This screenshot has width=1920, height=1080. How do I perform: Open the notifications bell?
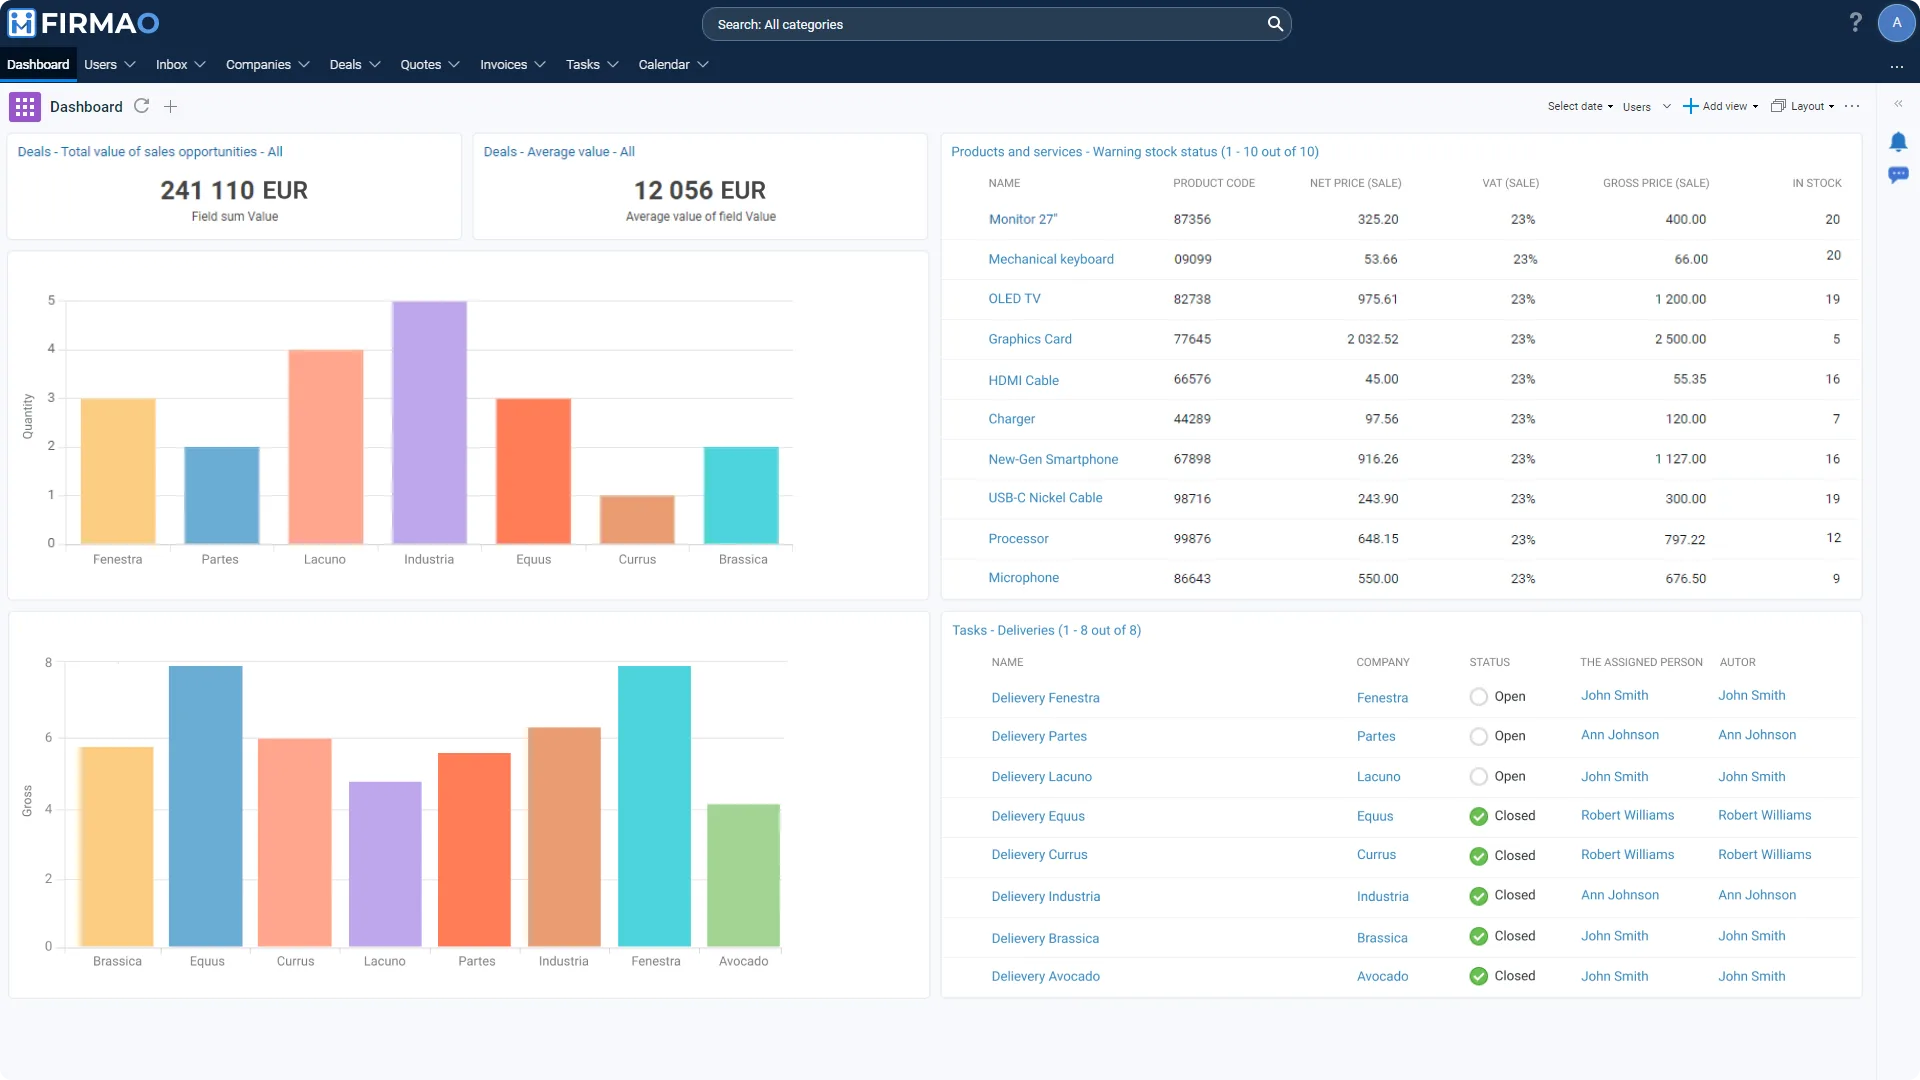[1898, 142]
